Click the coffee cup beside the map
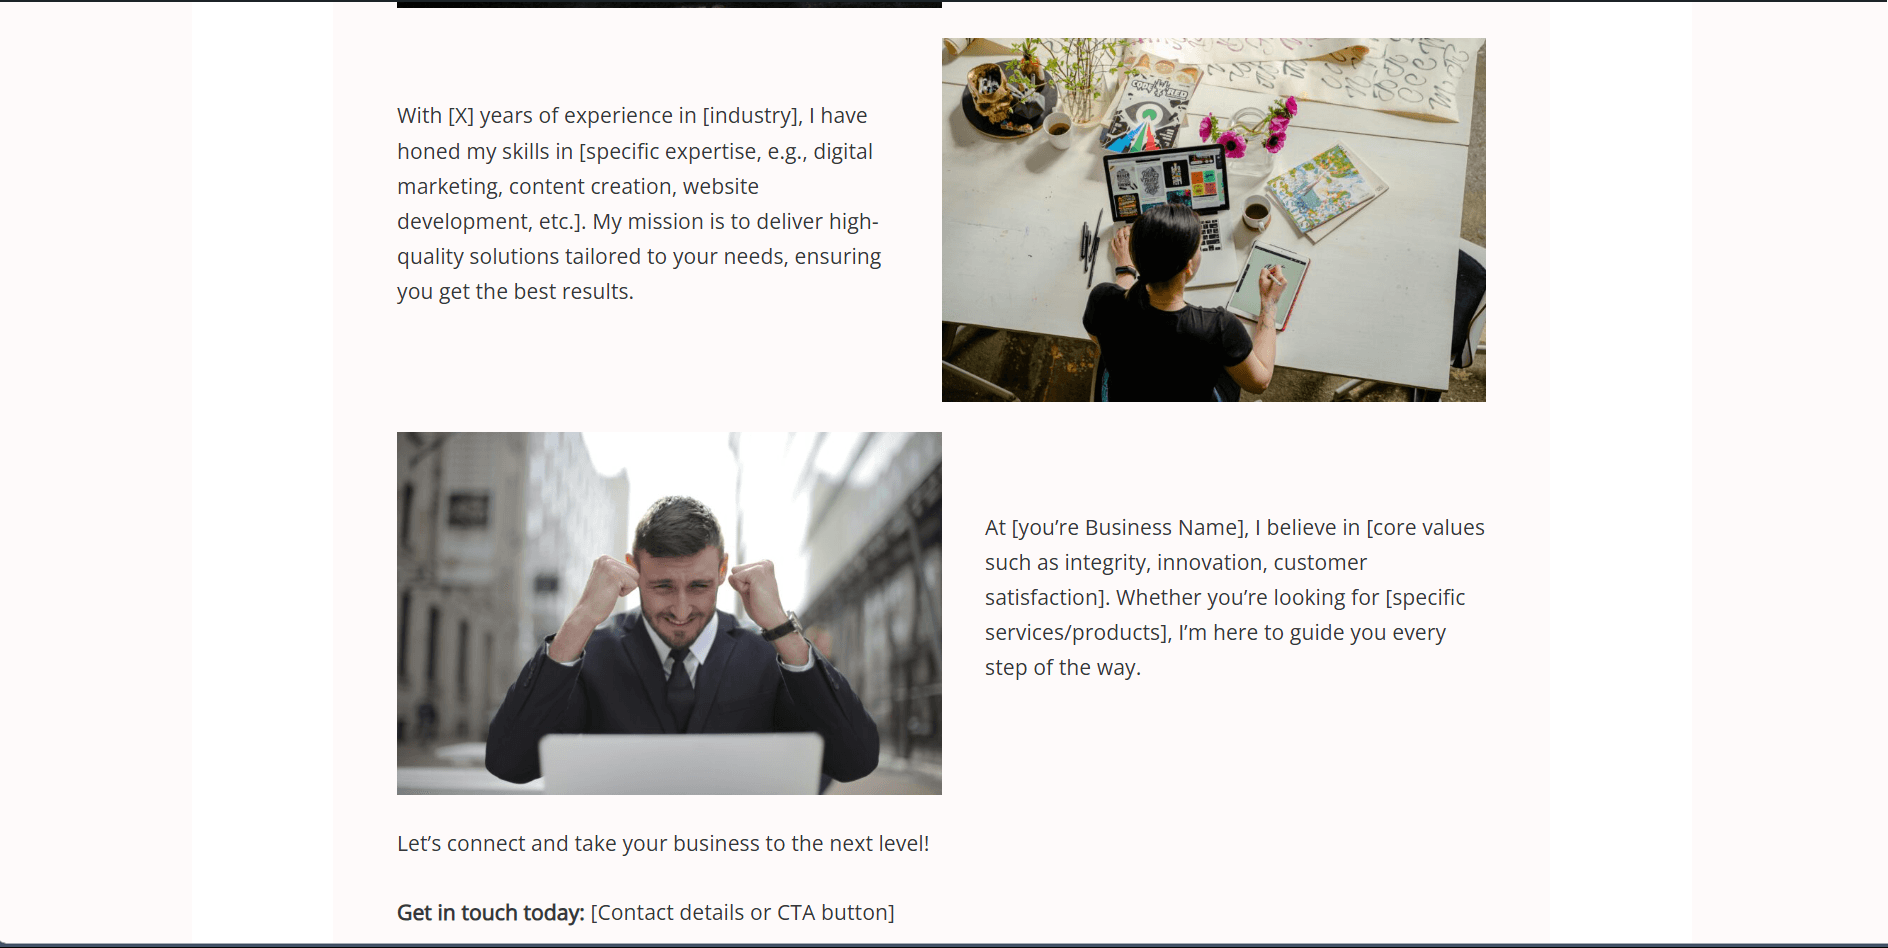 point(1256,212)
